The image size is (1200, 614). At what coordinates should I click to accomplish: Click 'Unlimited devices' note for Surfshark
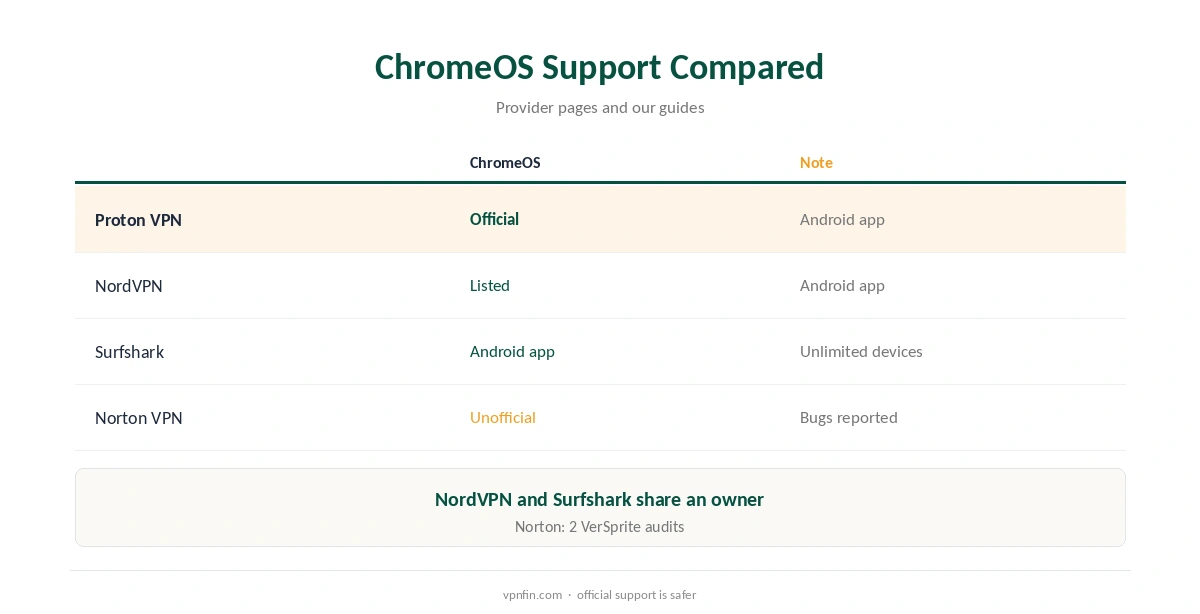(861, 351)
